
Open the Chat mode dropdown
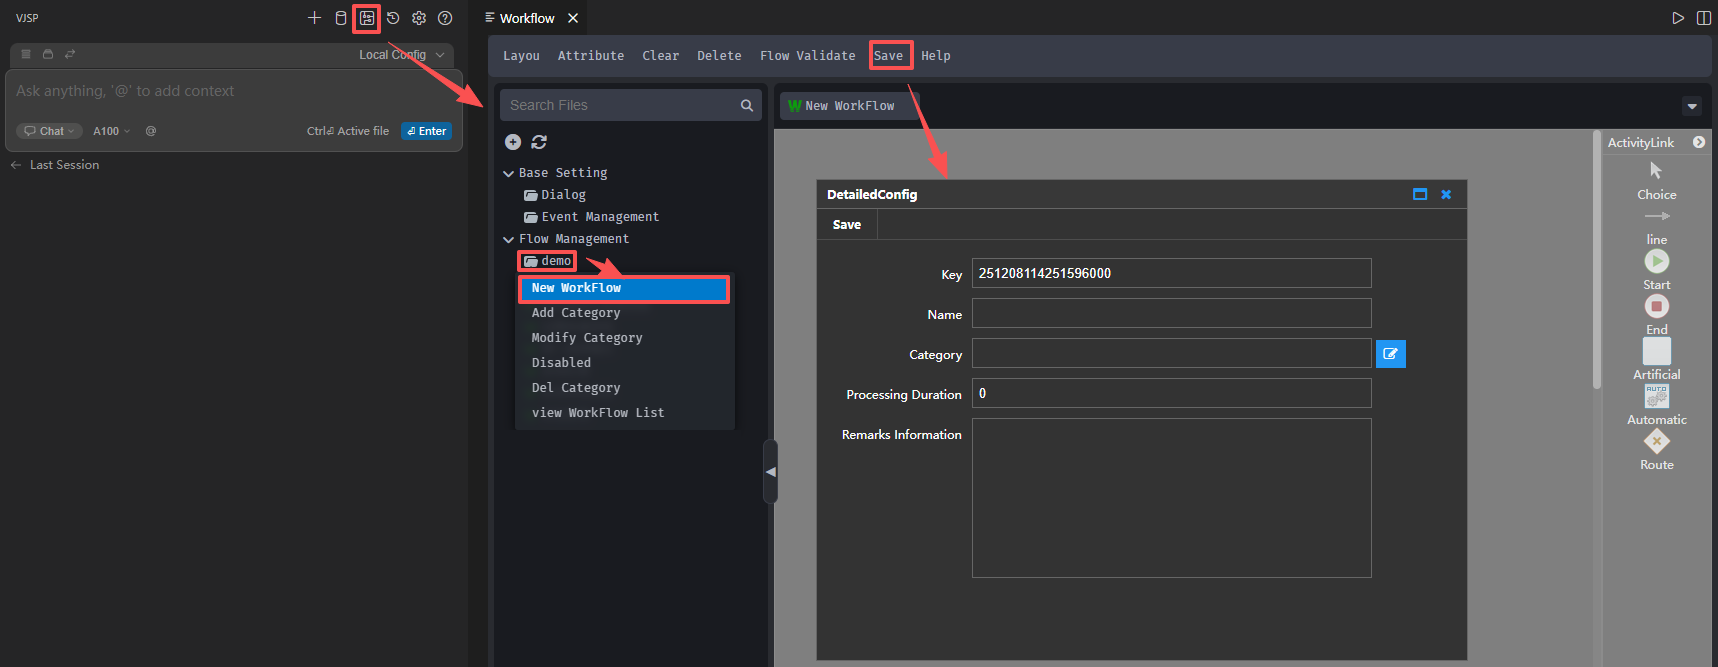tap(50, 131)
